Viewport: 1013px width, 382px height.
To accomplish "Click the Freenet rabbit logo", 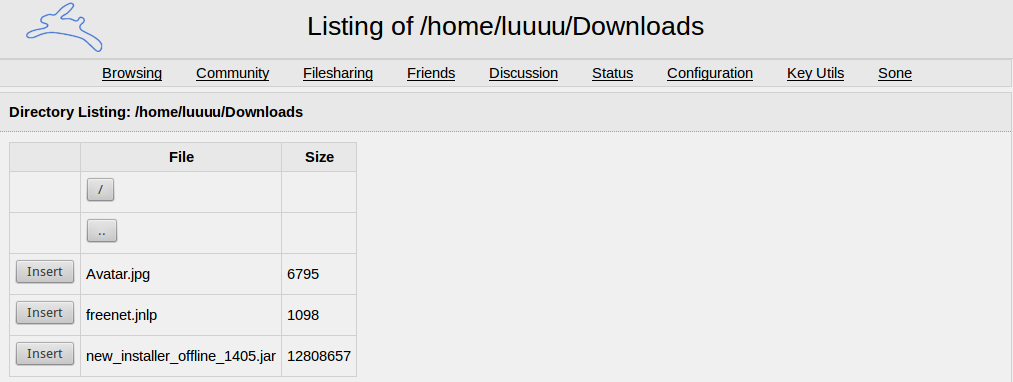I will point(64,27).
